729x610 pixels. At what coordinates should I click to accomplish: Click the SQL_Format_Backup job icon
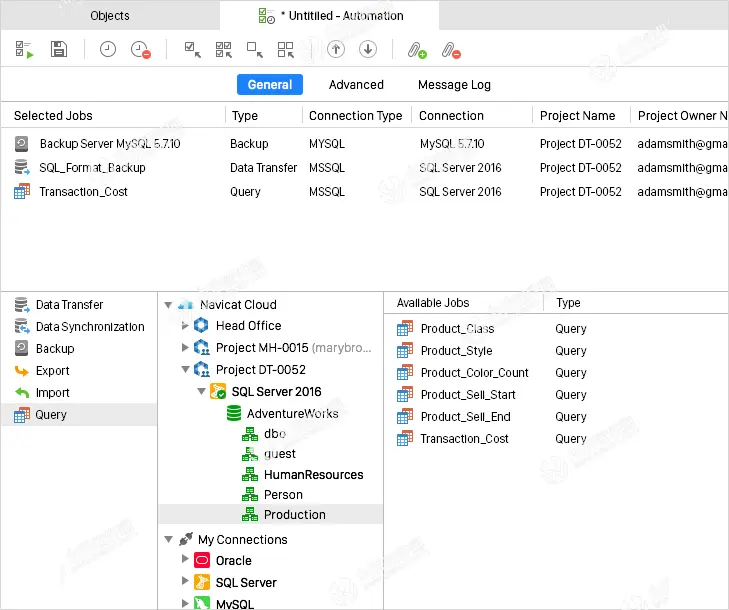22,167
